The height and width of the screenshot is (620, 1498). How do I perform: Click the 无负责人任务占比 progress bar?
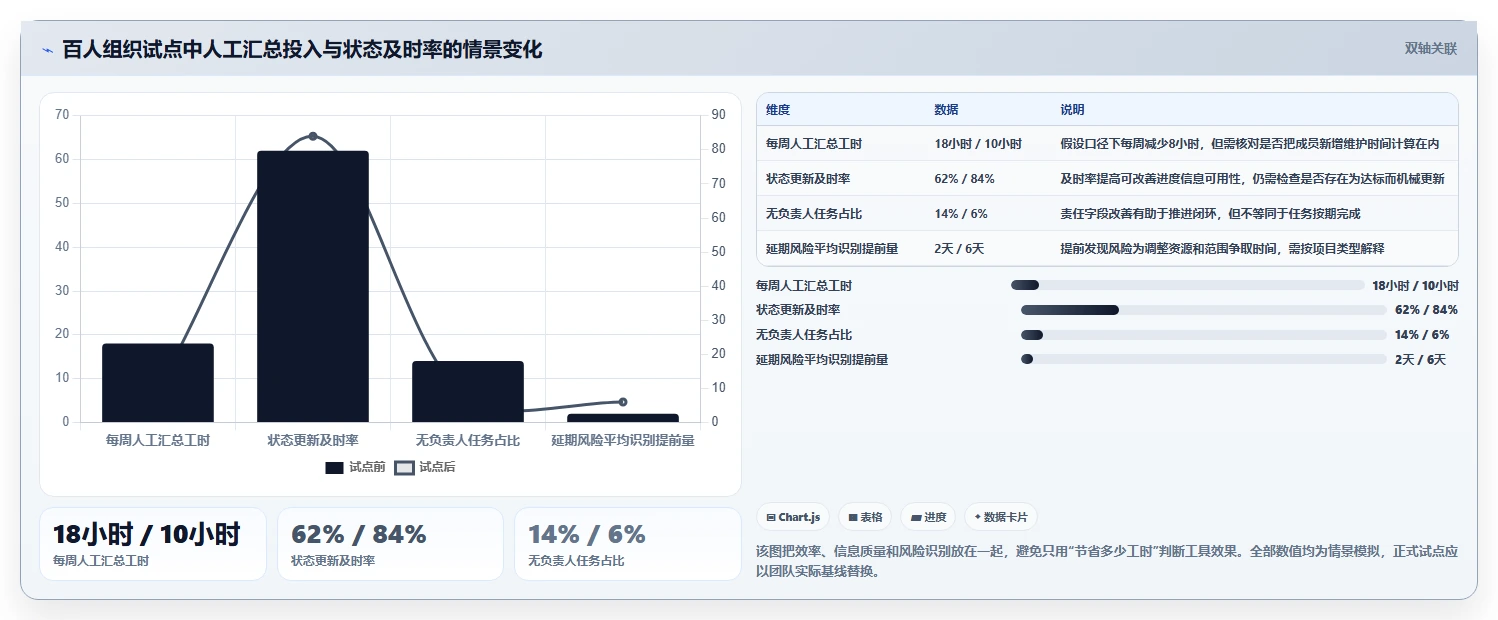1204,335
